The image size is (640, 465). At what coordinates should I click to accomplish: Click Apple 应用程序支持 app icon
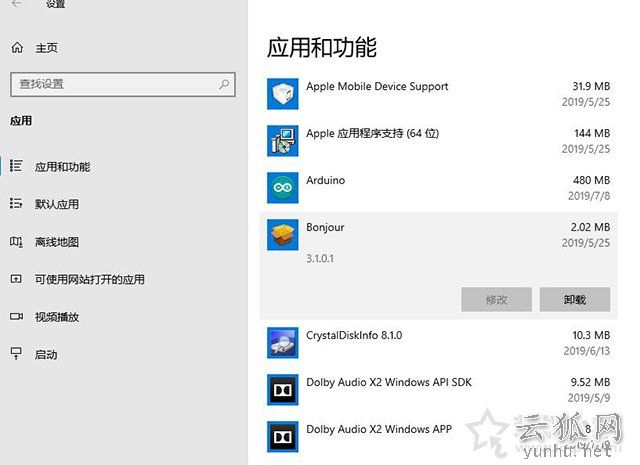coord(282,141)
